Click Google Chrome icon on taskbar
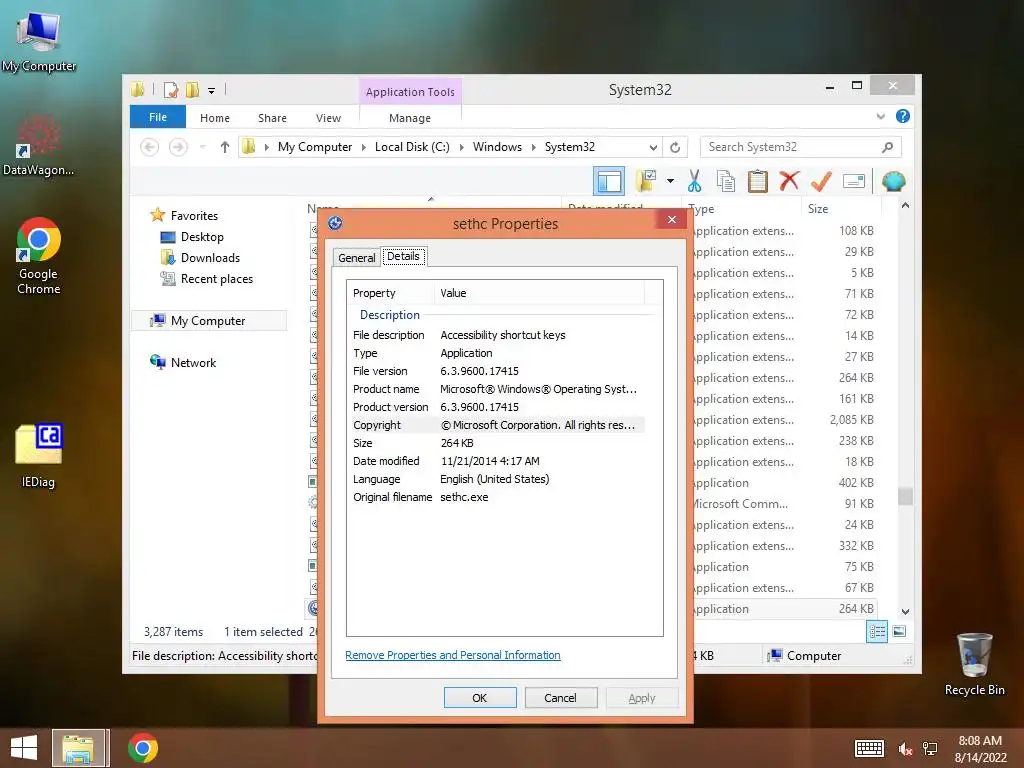 coord(142,748)
